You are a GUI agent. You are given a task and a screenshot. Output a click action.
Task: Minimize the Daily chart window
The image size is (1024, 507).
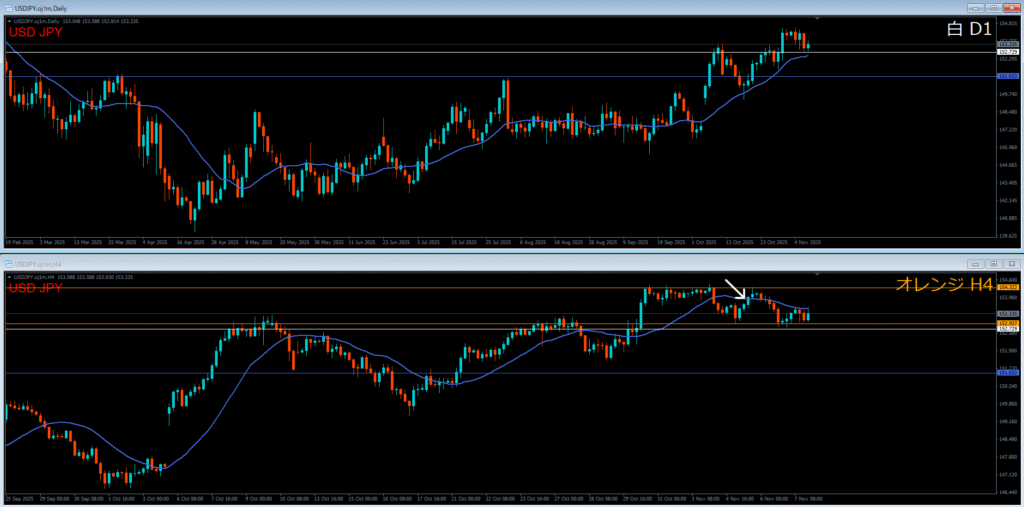click(975, 7)
